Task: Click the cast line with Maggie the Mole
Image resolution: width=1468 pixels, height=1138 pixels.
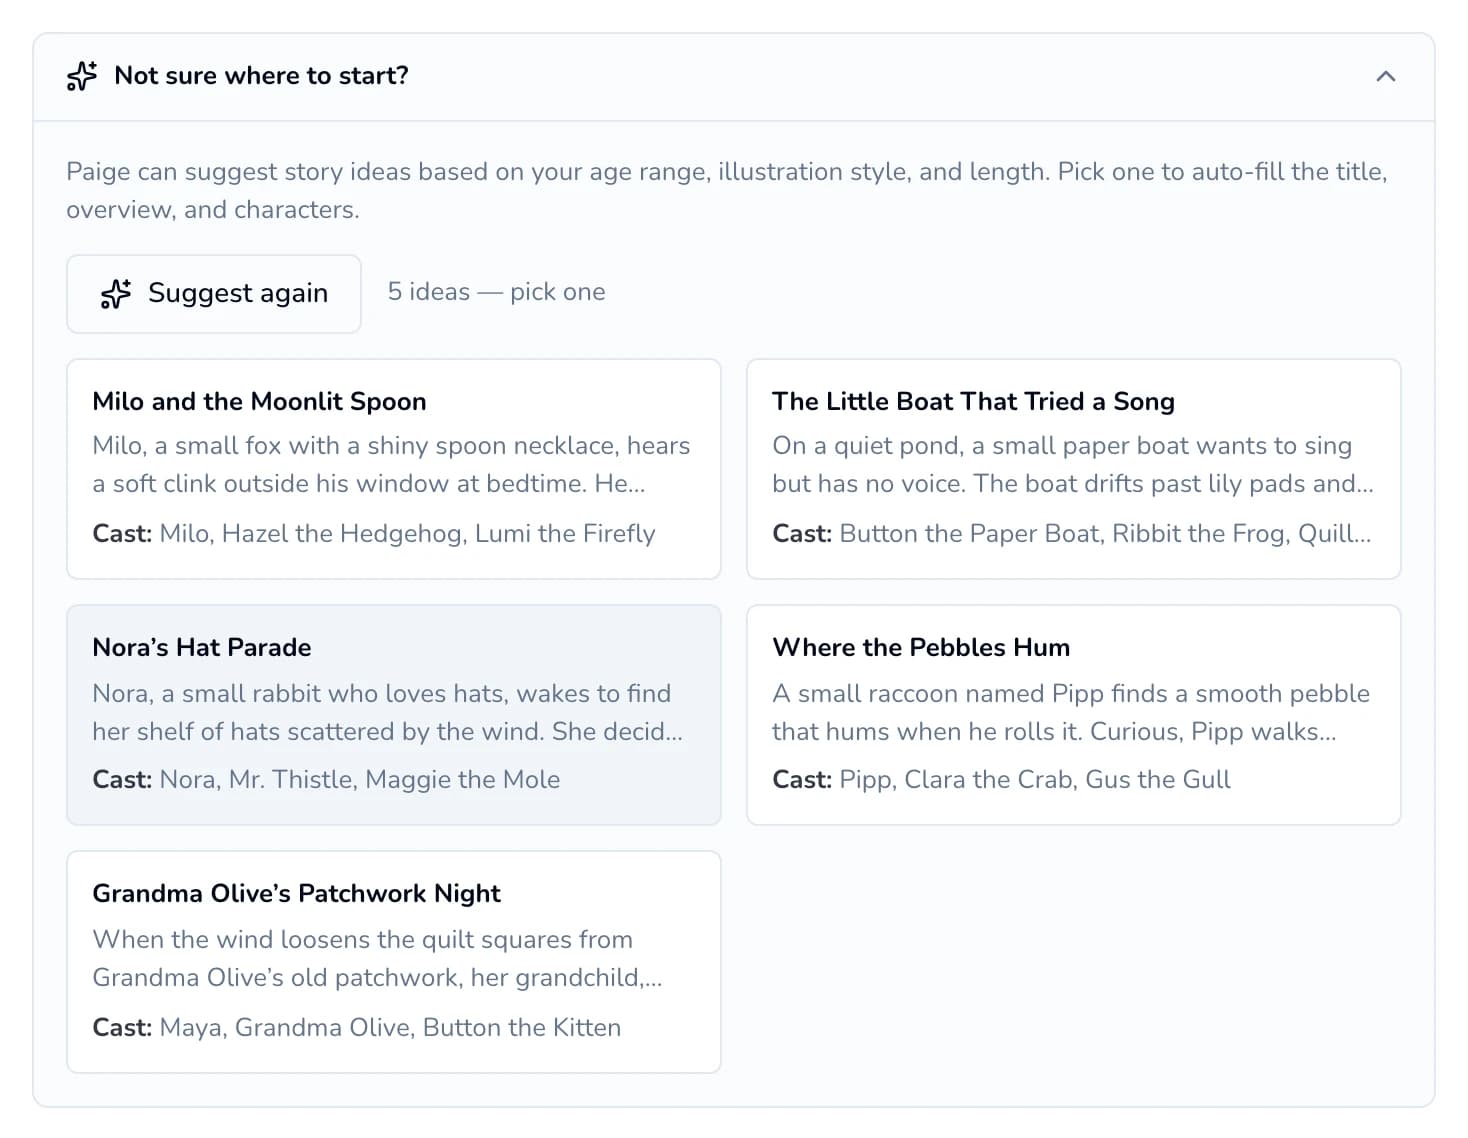Action: 326,780
